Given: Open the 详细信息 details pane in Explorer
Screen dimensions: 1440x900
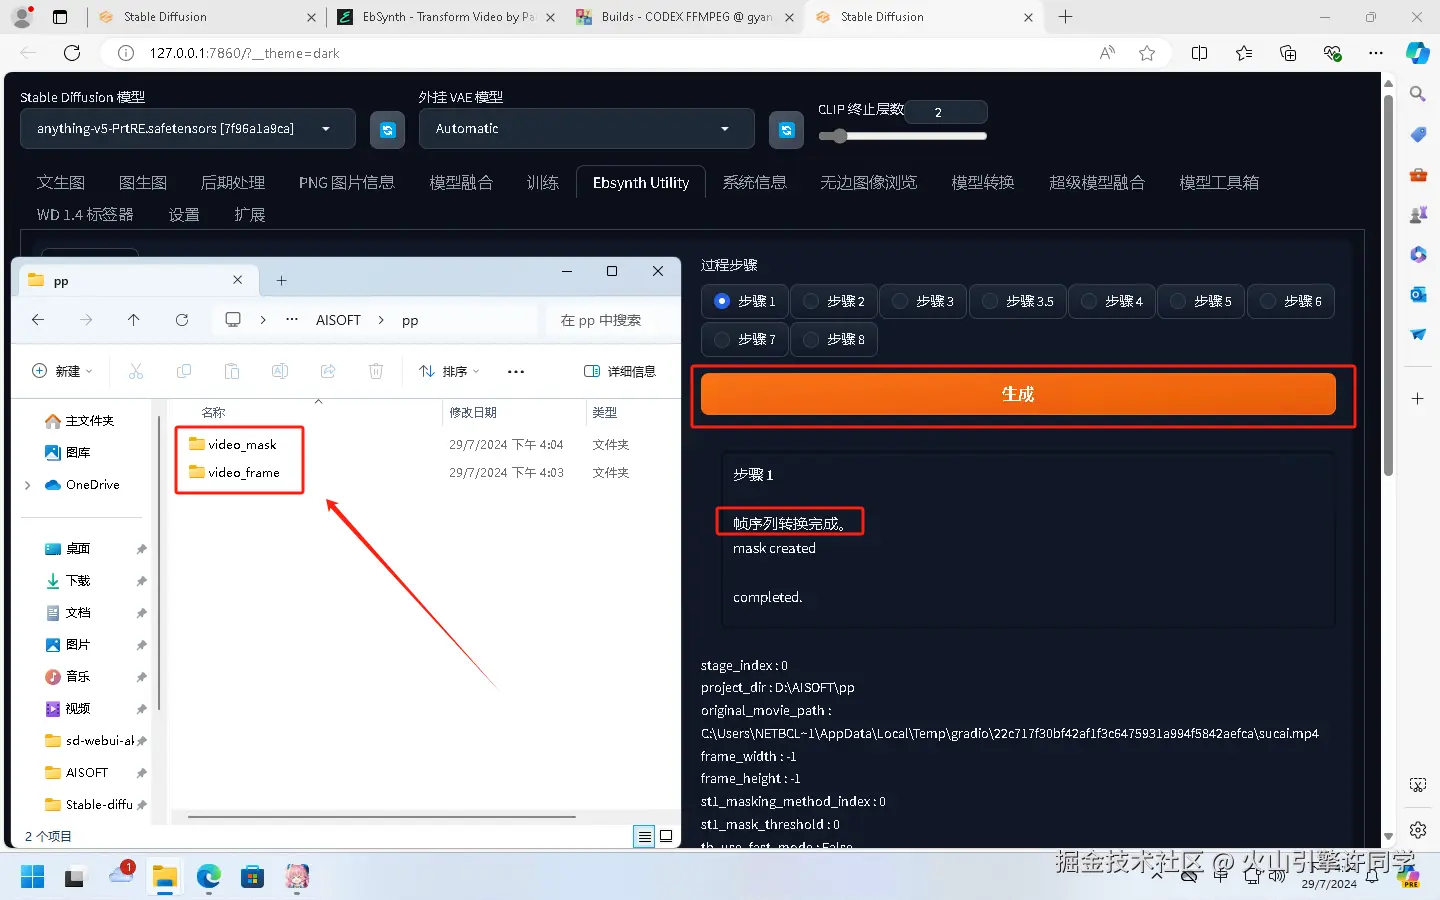Looking at the screenshot, I should 620,371.
